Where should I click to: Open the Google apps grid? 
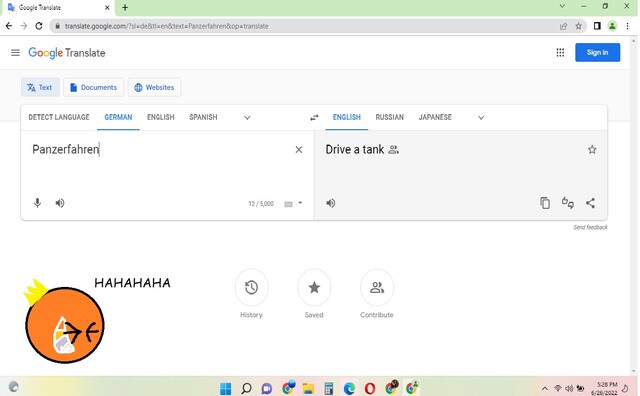coord(560,53)
